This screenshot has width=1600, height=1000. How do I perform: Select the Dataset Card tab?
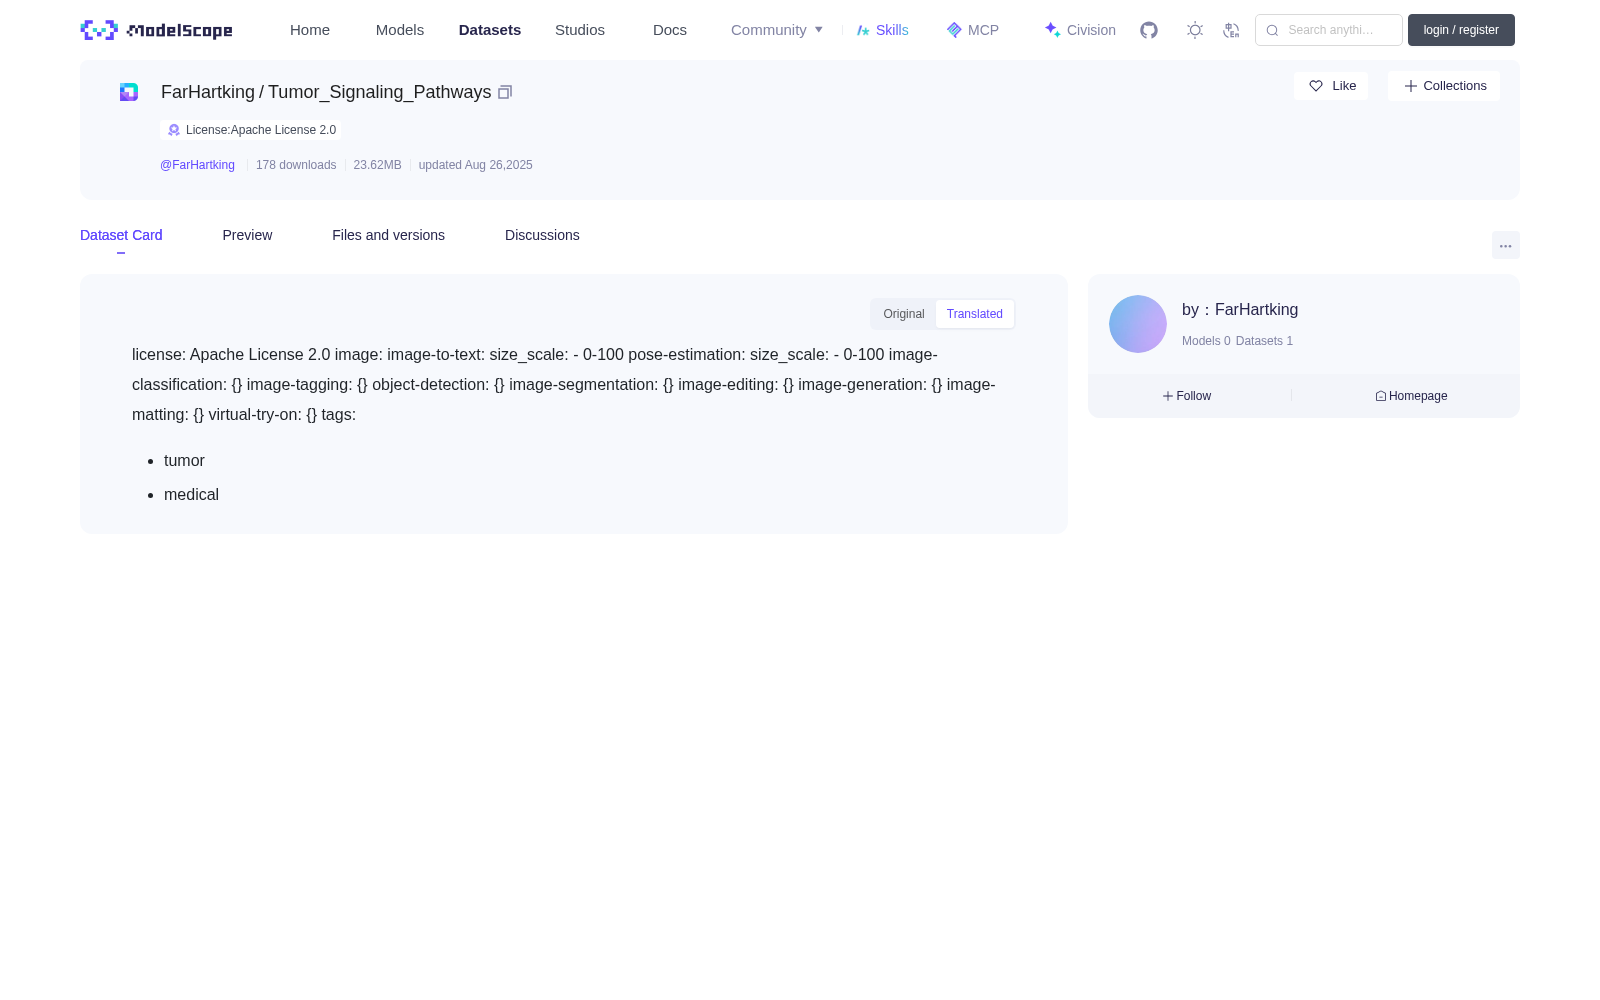pyautogui.click(x=121, y=235)
